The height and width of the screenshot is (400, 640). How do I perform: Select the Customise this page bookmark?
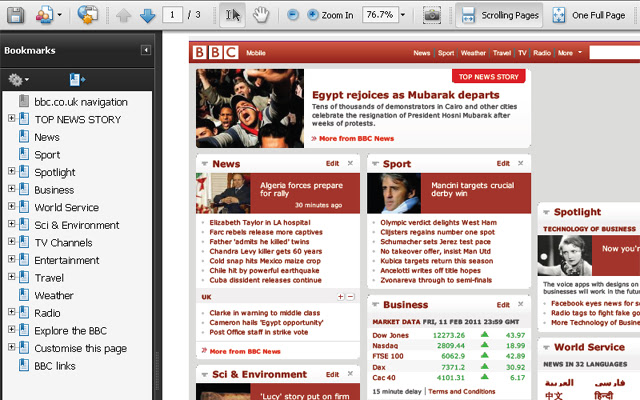80,348
